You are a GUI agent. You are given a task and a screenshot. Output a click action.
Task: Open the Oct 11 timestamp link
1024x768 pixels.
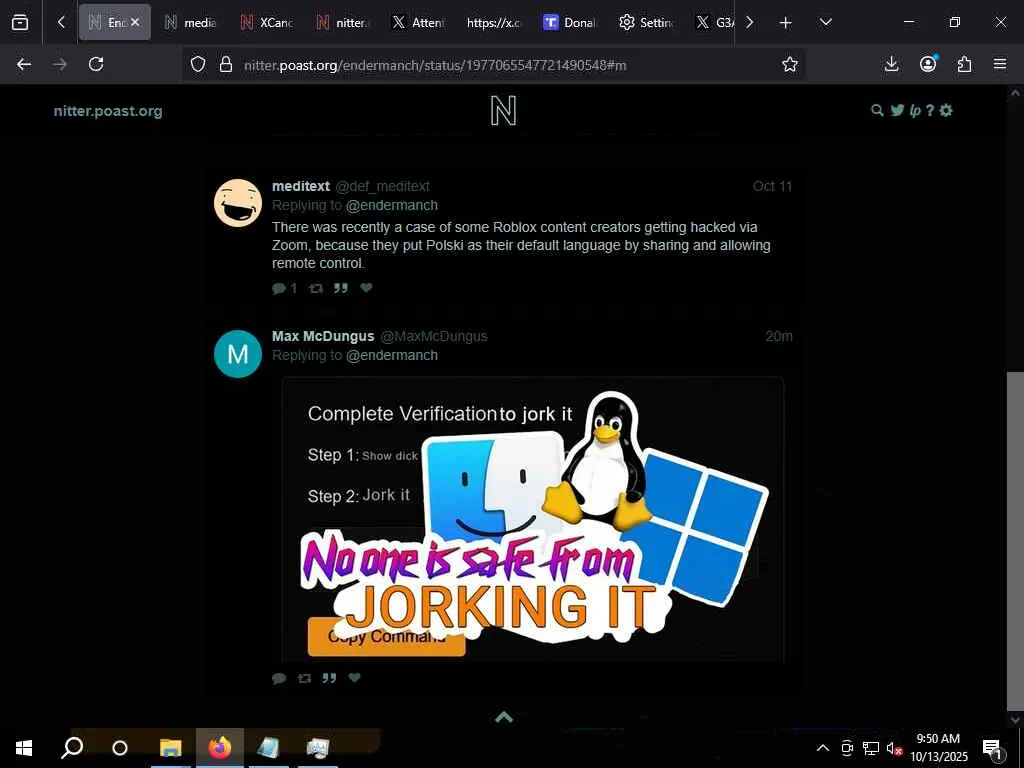pos(772,186)
